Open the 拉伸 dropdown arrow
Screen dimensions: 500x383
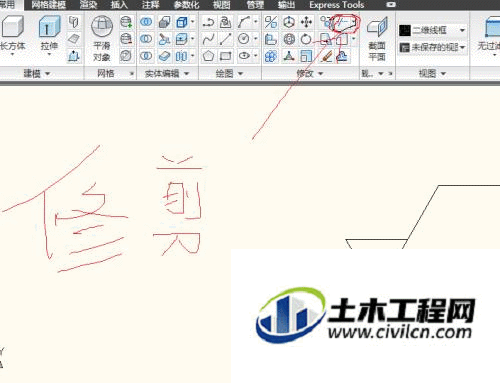pos(49,54)
